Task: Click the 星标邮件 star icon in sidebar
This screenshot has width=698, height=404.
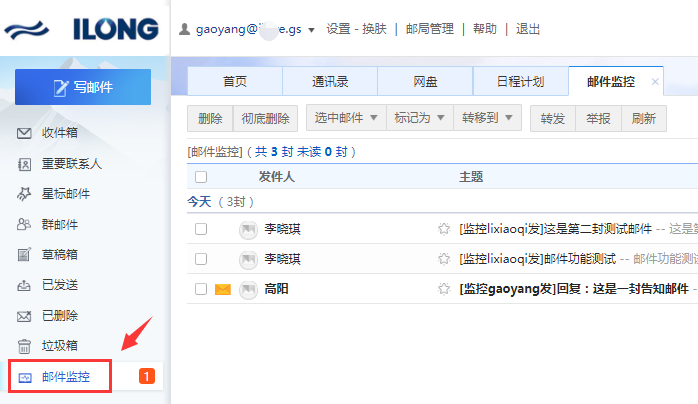Action: click(x=26, y=194)
